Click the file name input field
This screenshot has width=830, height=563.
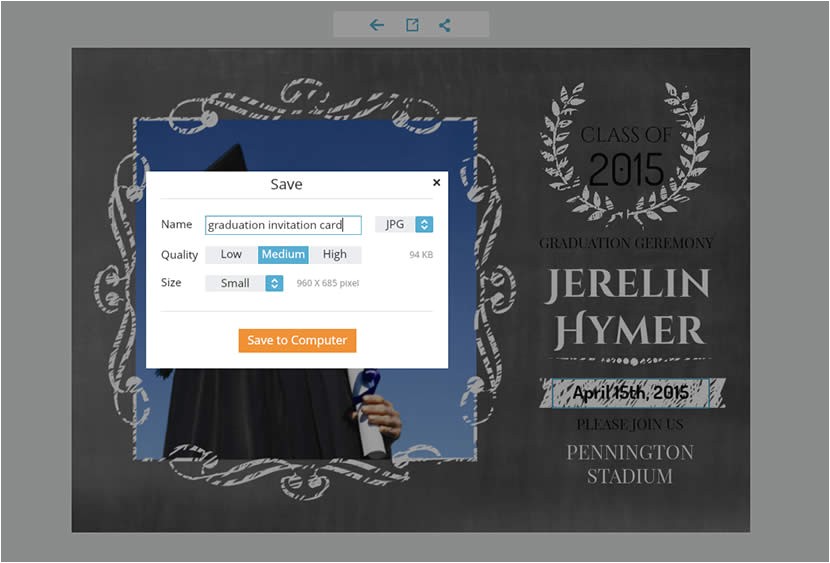[x=283, y=225]
